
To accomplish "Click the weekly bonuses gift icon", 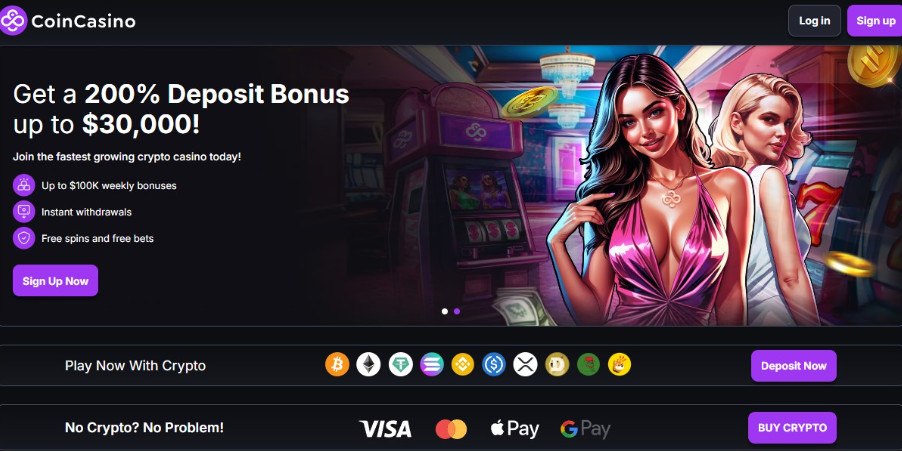I will click(24, 186).
